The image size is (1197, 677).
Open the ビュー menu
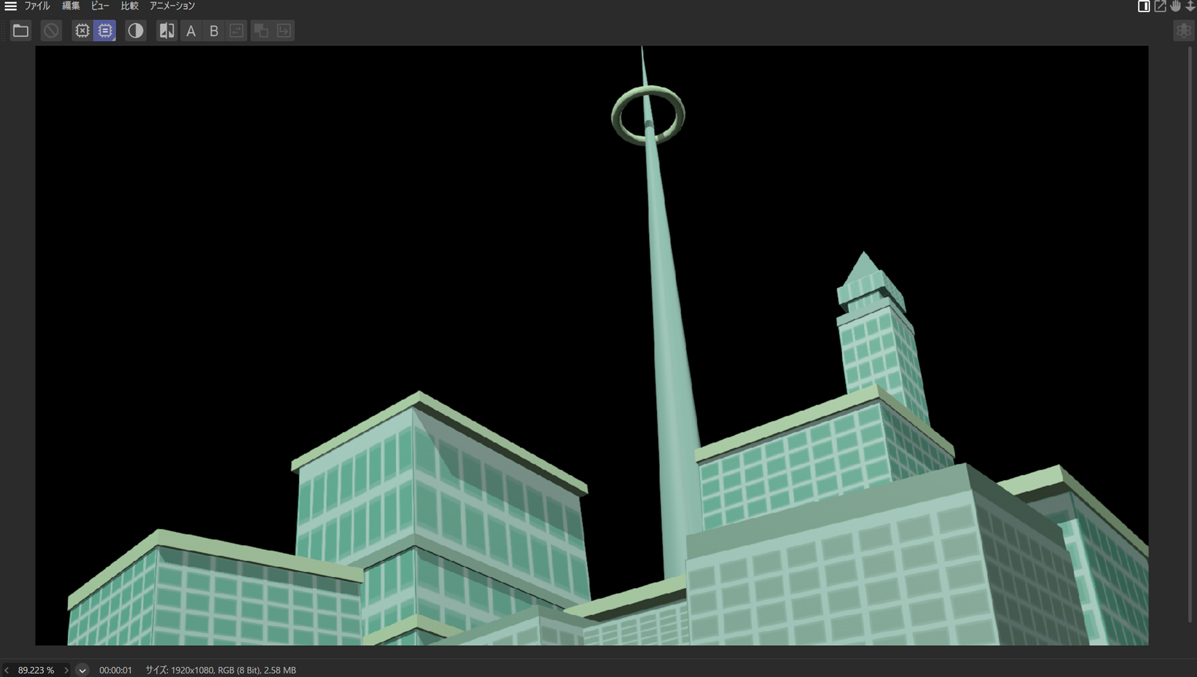[100, 6]
